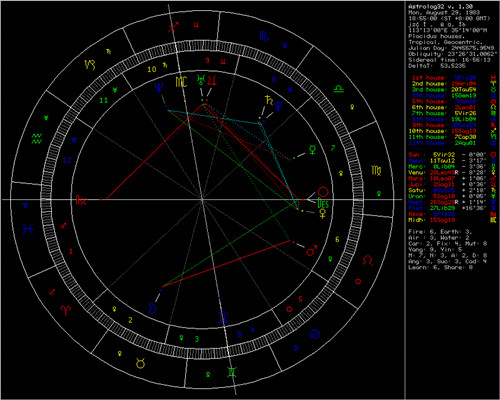Select the Mars symbol in house six
This screenshot has height=400, width=500.
312,251
